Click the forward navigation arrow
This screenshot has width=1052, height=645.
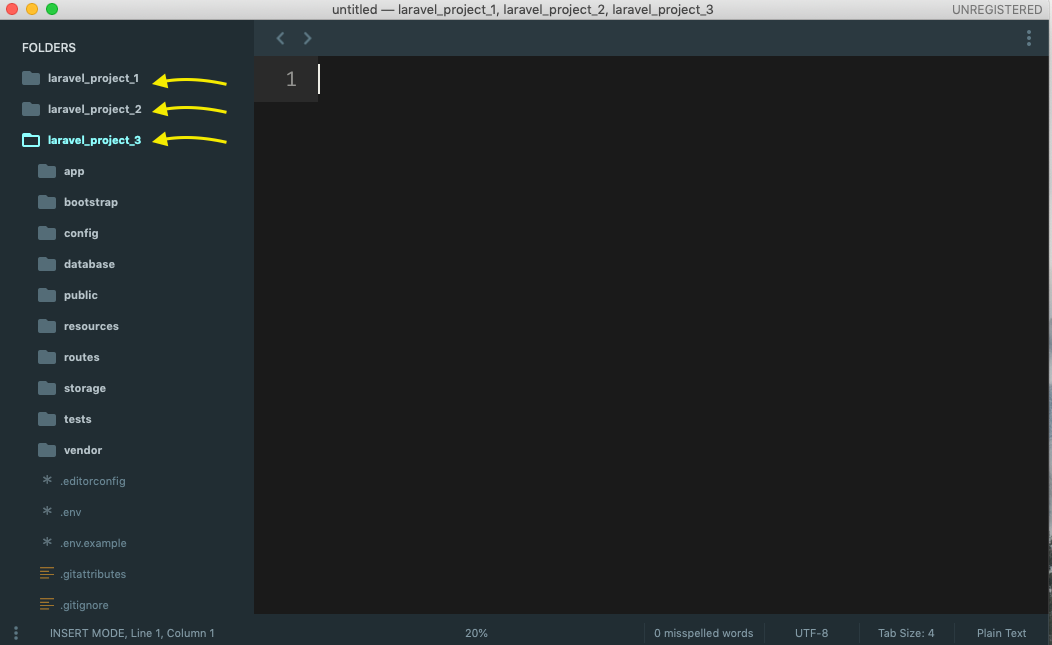(x=307, y=38)
